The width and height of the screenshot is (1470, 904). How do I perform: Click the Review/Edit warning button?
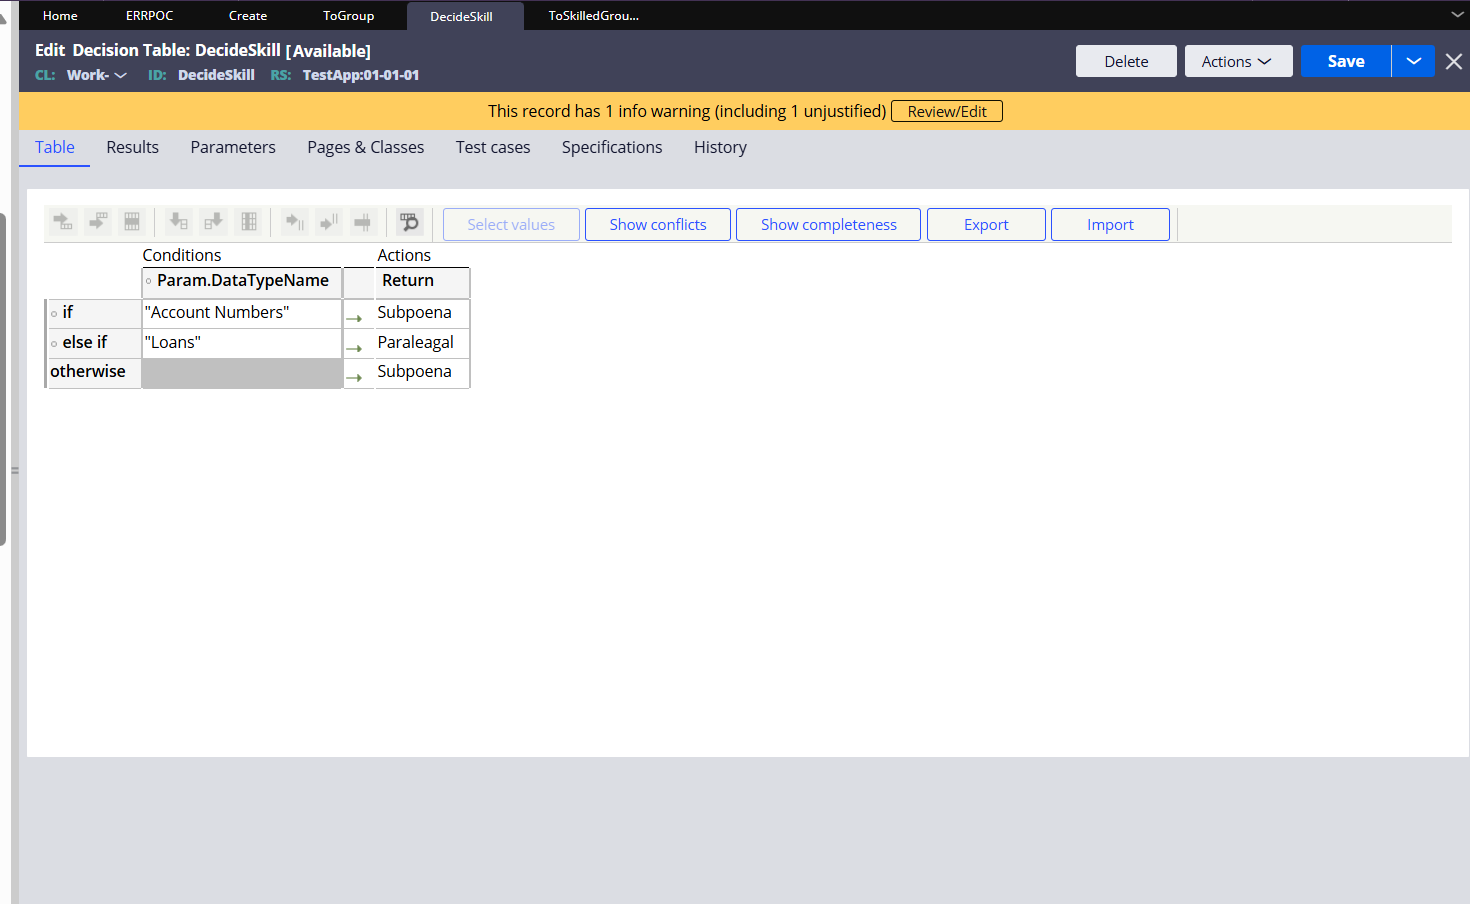click(946, 111)
